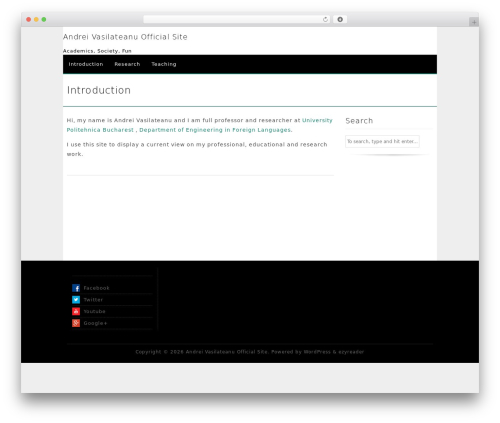Viewport: 500px width, 423px height.
Task: Close the window with red button
Action: pos(29,19)
